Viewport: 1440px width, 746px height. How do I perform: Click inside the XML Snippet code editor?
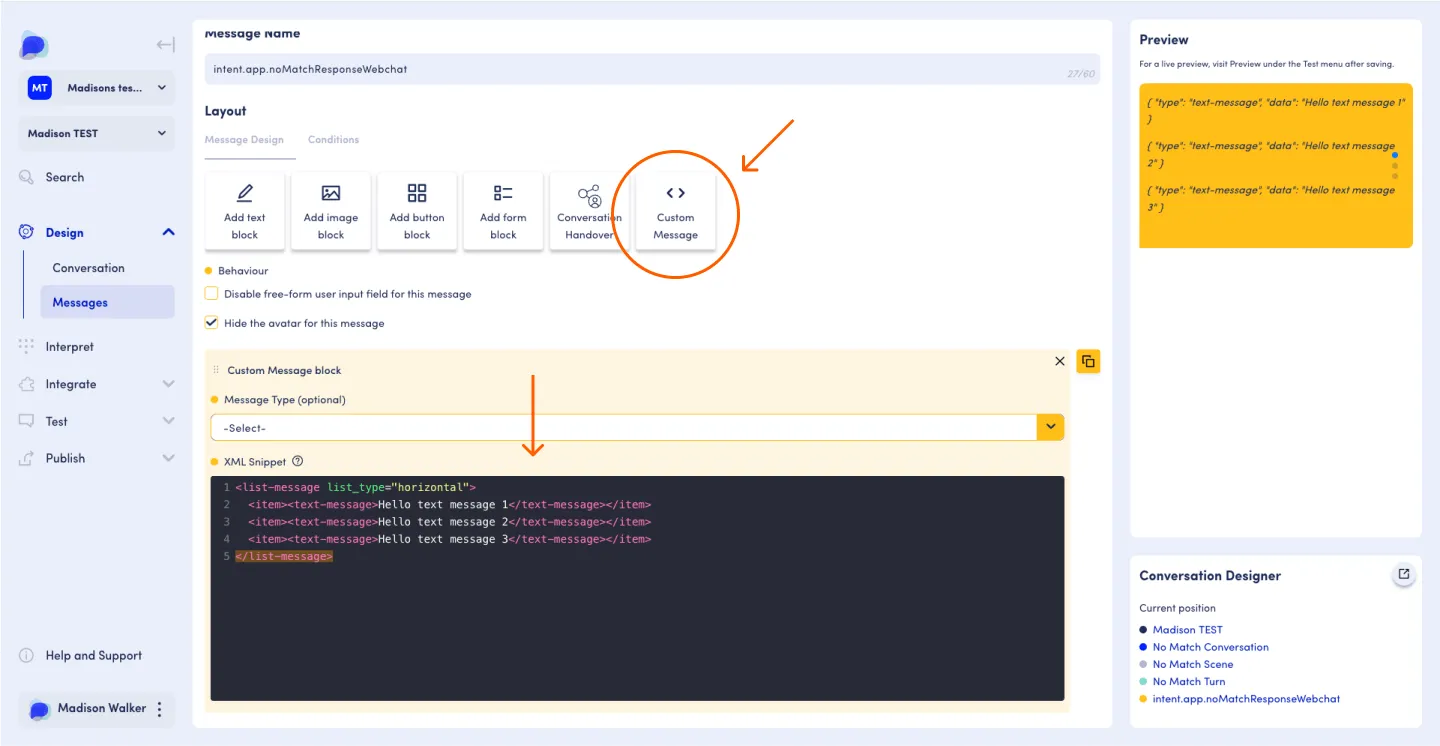[638, 589]
